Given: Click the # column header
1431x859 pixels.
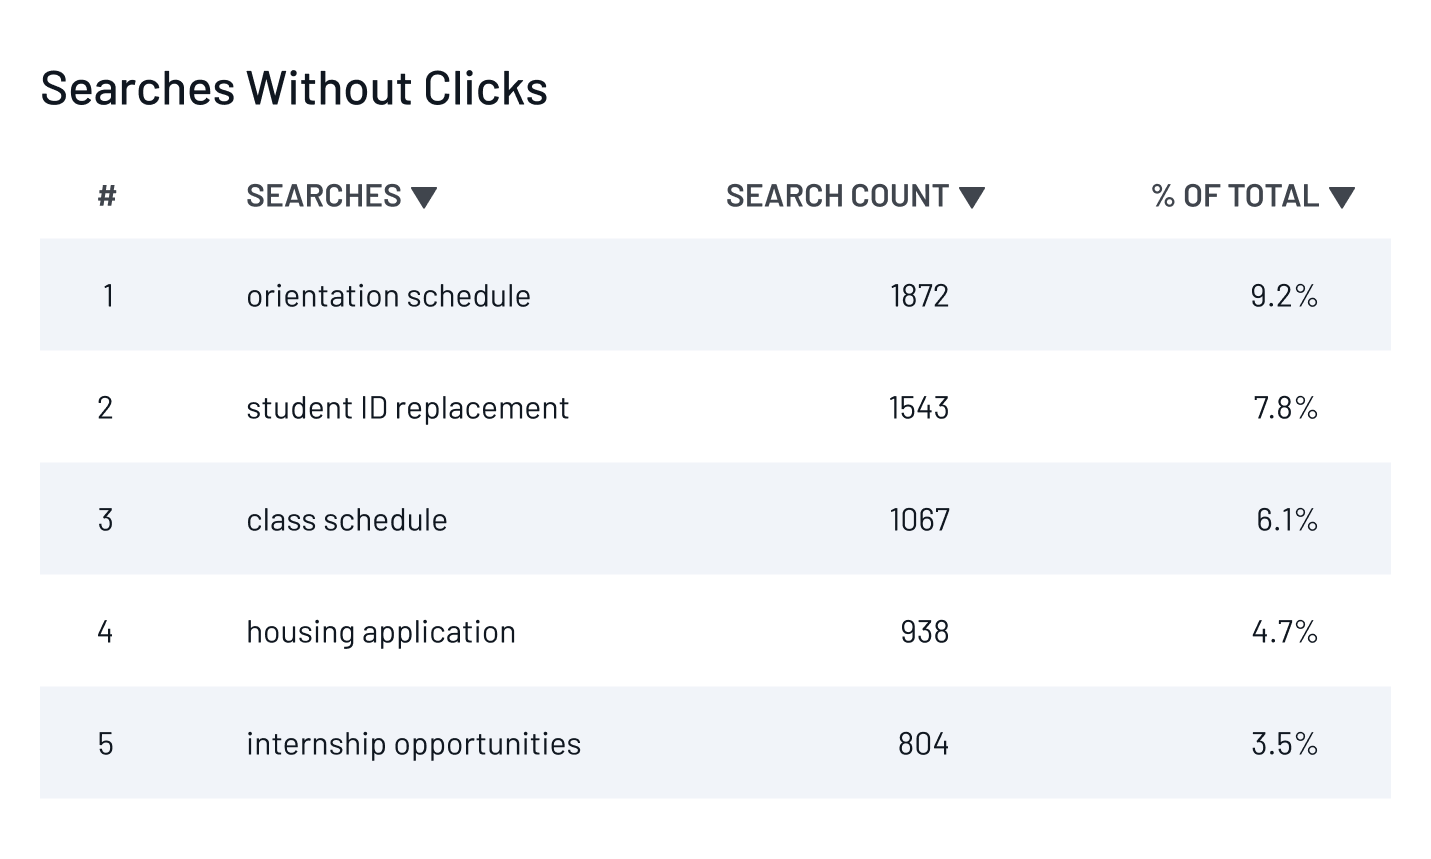Looking at the screenshot, I should 106,196.
